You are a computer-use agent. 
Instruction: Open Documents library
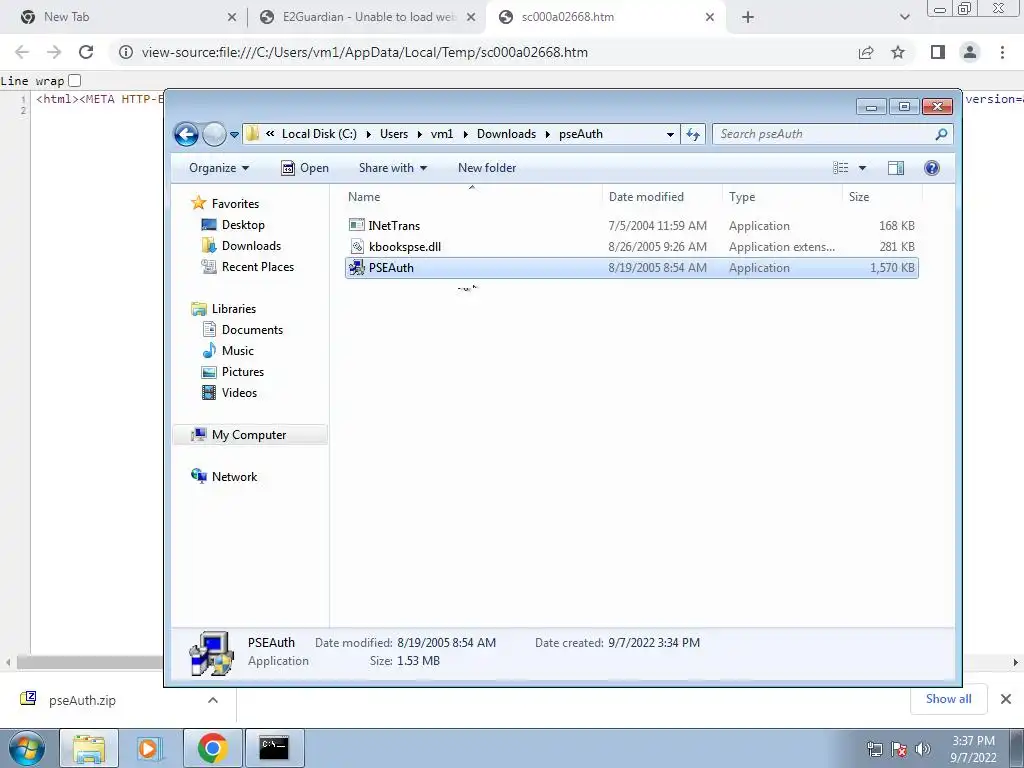(242, 330)
